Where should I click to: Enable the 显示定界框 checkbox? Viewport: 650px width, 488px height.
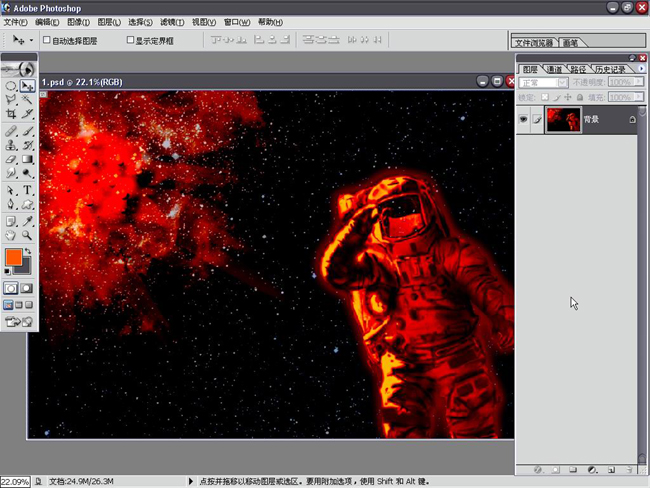click(x=130, y=40)
